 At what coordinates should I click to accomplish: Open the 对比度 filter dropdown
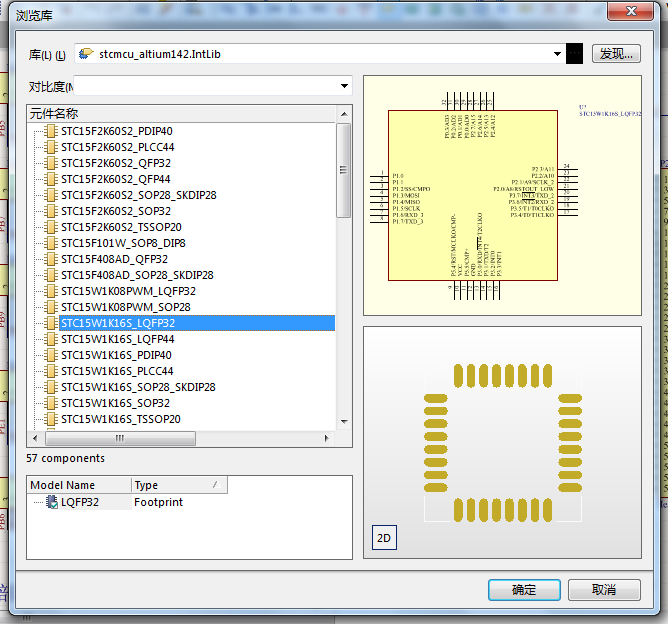(x=344, y=86)
